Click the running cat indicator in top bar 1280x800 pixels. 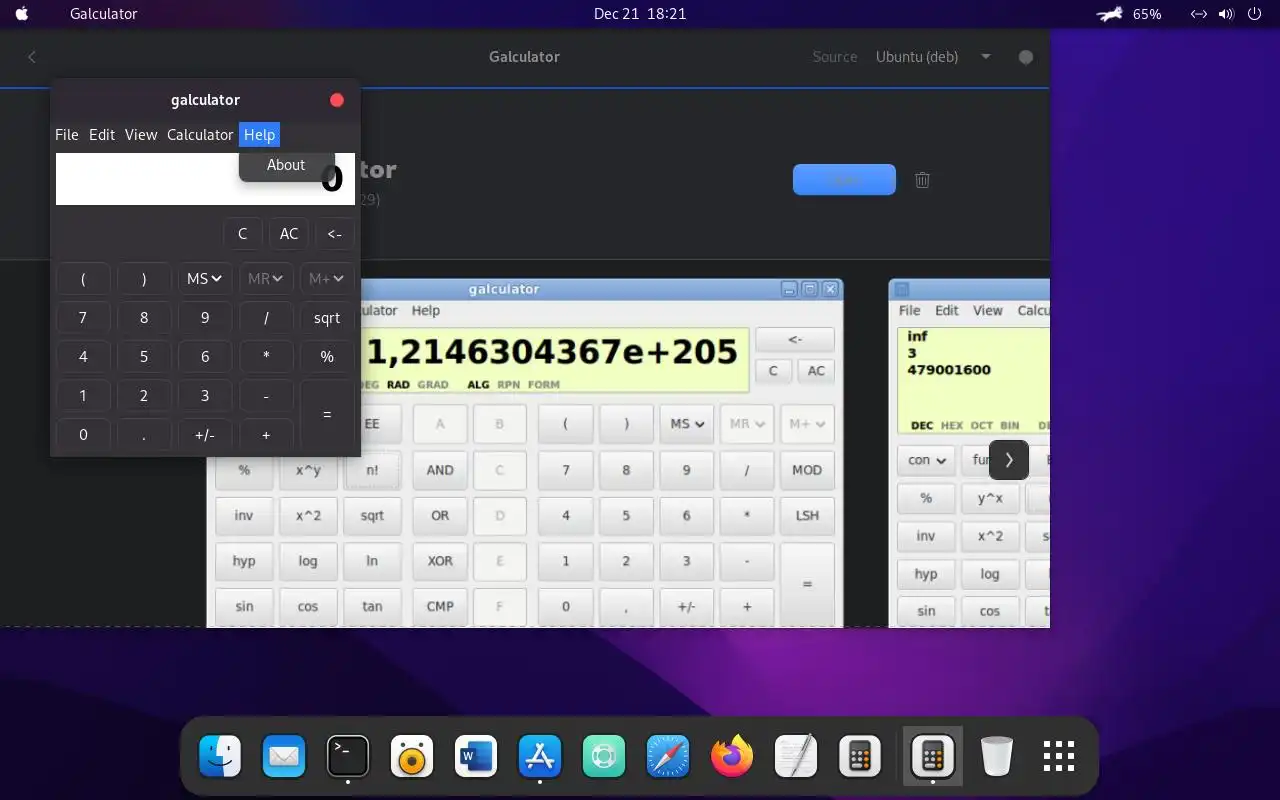pos(1110,14)
